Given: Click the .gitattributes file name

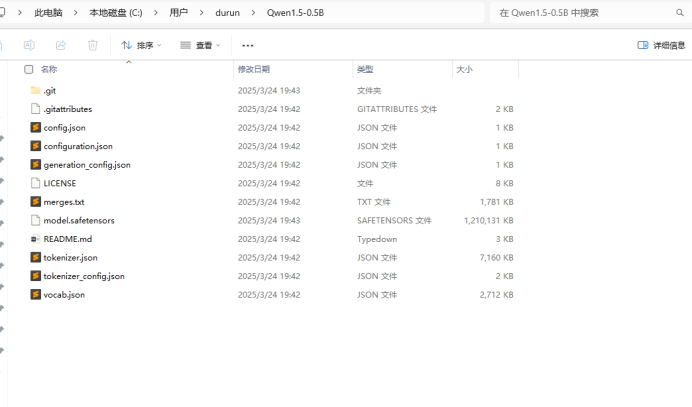Looking at the screenshot, I should pos(68,109).
